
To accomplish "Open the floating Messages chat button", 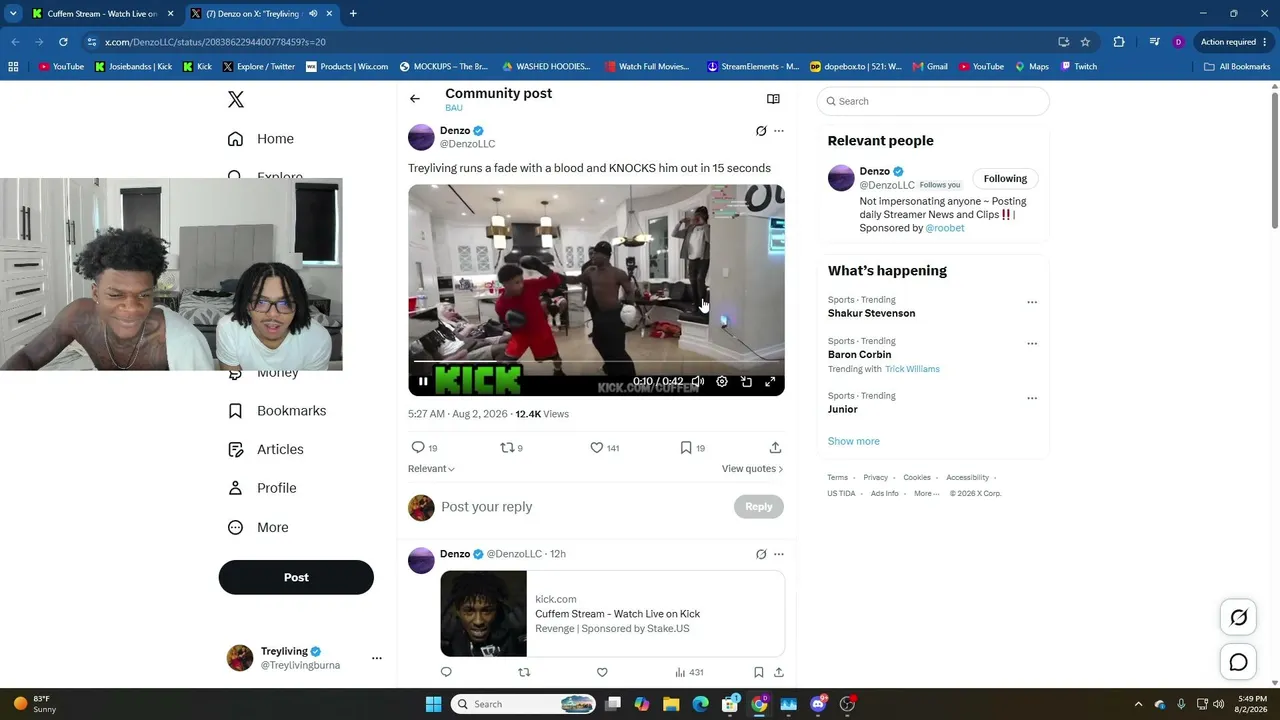I will point(1238,662).
